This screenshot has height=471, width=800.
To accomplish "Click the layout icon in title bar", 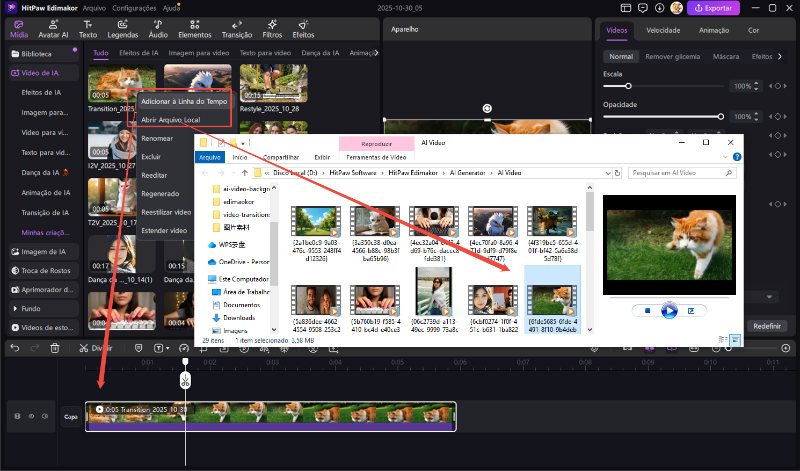I will point(626,8).
